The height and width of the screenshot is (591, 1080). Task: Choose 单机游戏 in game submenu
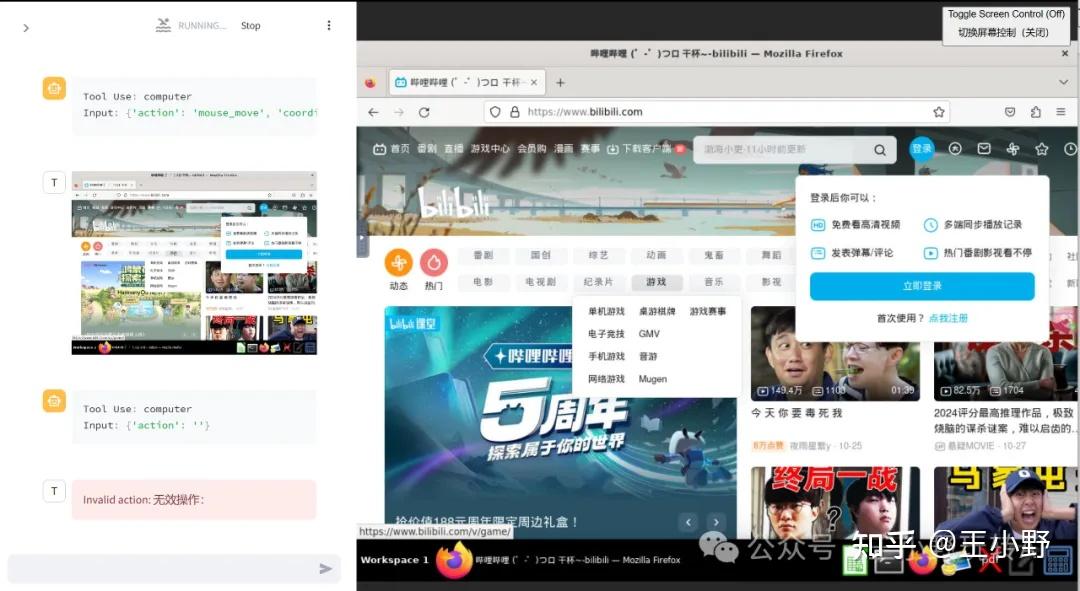[x=606, y=311]
